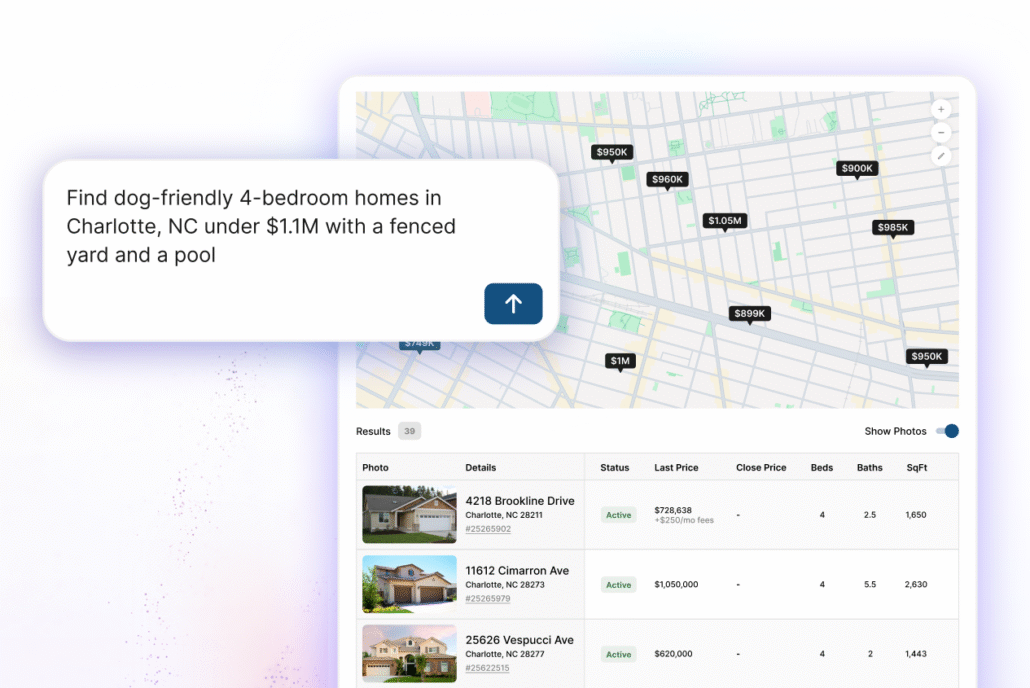The image size is (1030, 688).
Task: Select the $899K map price marker
Action: [749, 314]
